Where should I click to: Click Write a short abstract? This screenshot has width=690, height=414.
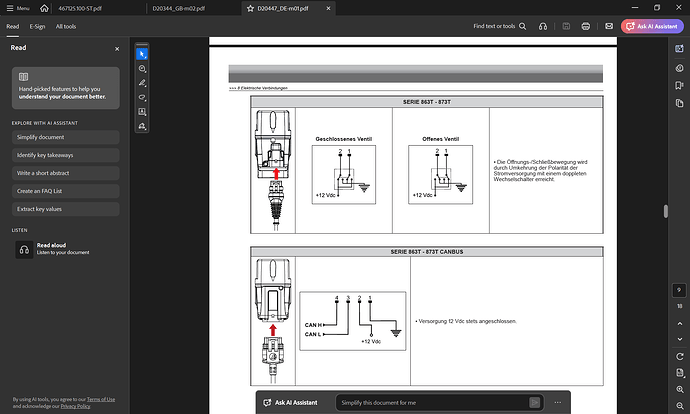coord(66,173)
